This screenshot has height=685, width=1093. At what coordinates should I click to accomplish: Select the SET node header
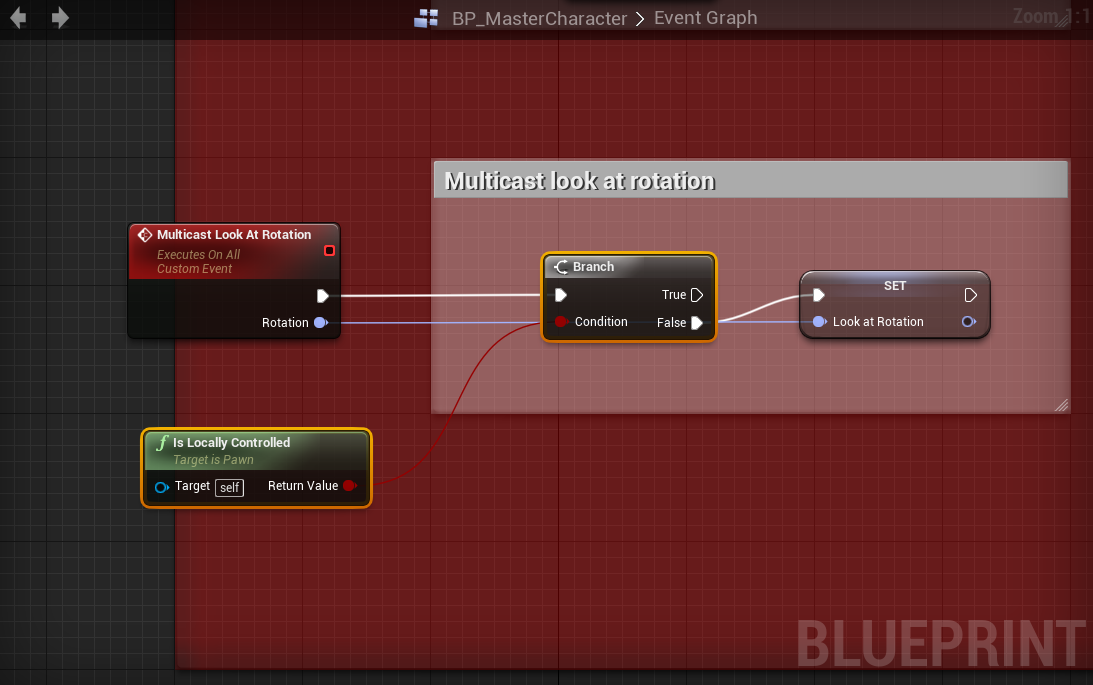(895, 286)
